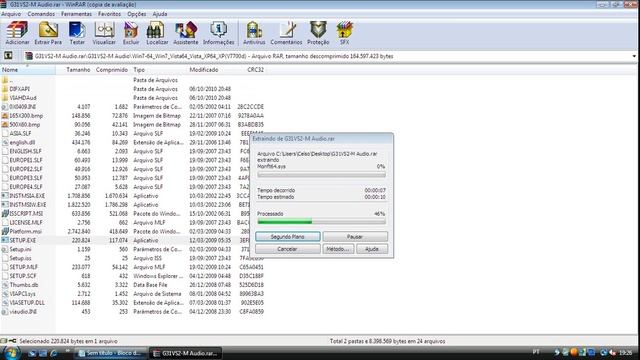The width and height of the screenshot is (640, 360).
Task: Open the Comandos menu
Action: [41, 14]
